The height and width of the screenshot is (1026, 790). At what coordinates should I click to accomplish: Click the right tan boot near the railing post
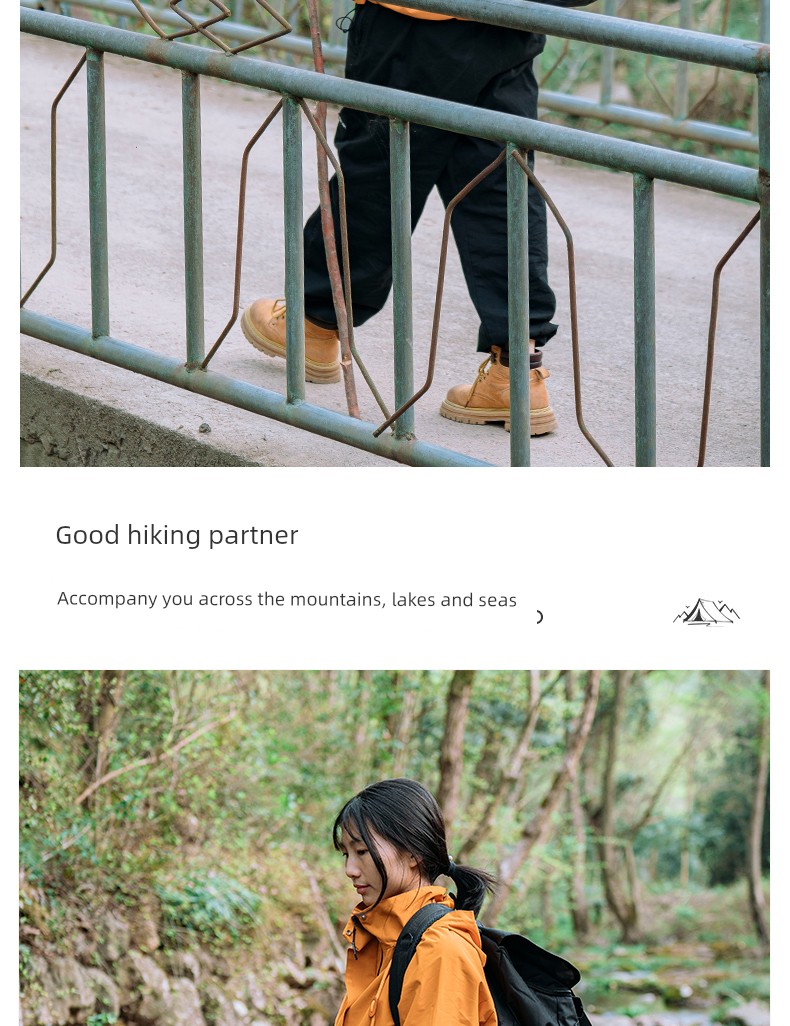click(x=499, y=393)
